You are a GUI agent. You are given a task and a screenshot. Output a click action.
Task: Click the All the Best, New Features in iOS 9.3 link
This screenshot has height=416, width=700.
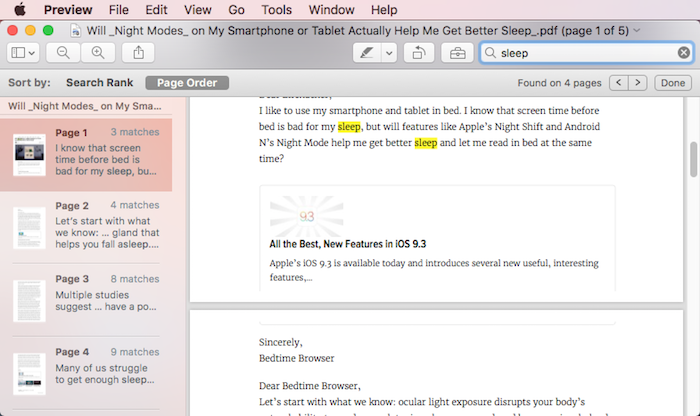click(x=347, y=244)
